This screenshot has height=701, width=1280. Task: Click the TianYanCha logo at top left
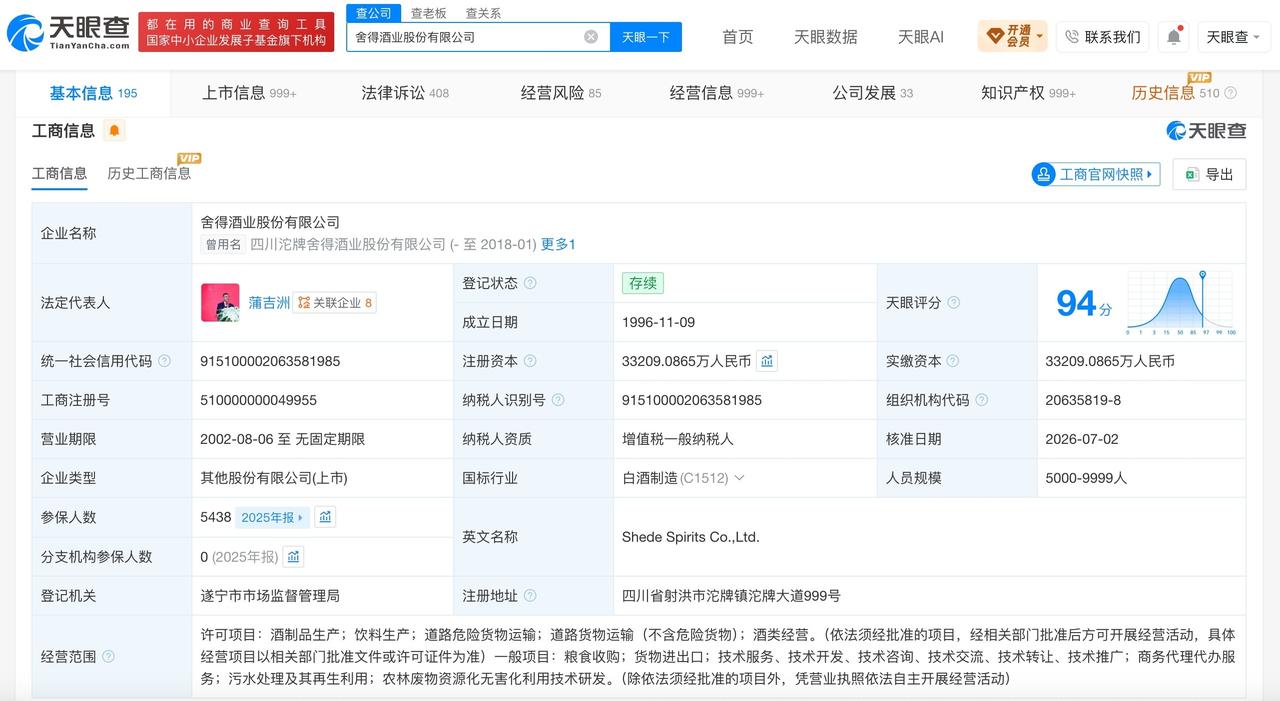click(x=68, y=32)
